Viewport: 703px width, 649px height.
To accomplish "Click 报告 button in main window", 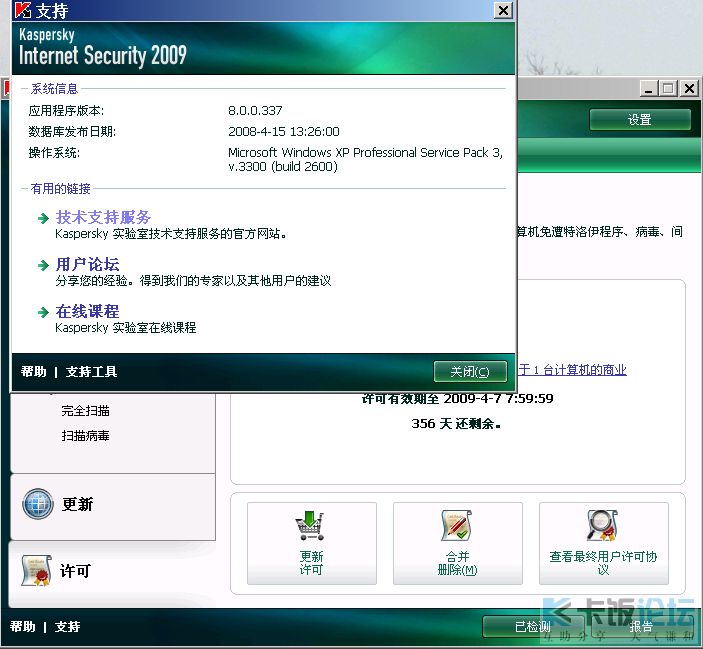I will 642,627.
